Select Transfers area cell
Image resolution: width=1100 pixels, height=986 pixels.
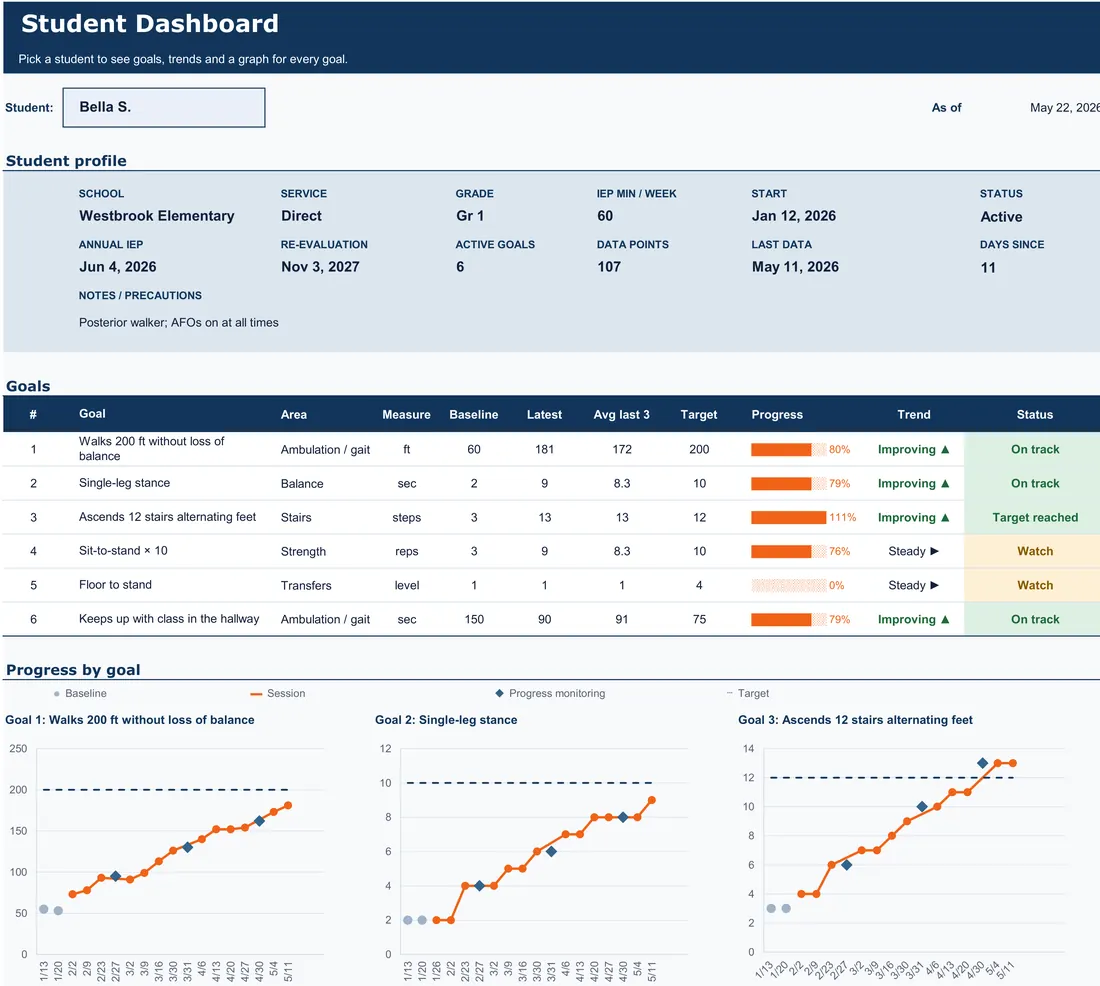click(x=306, y=585)
